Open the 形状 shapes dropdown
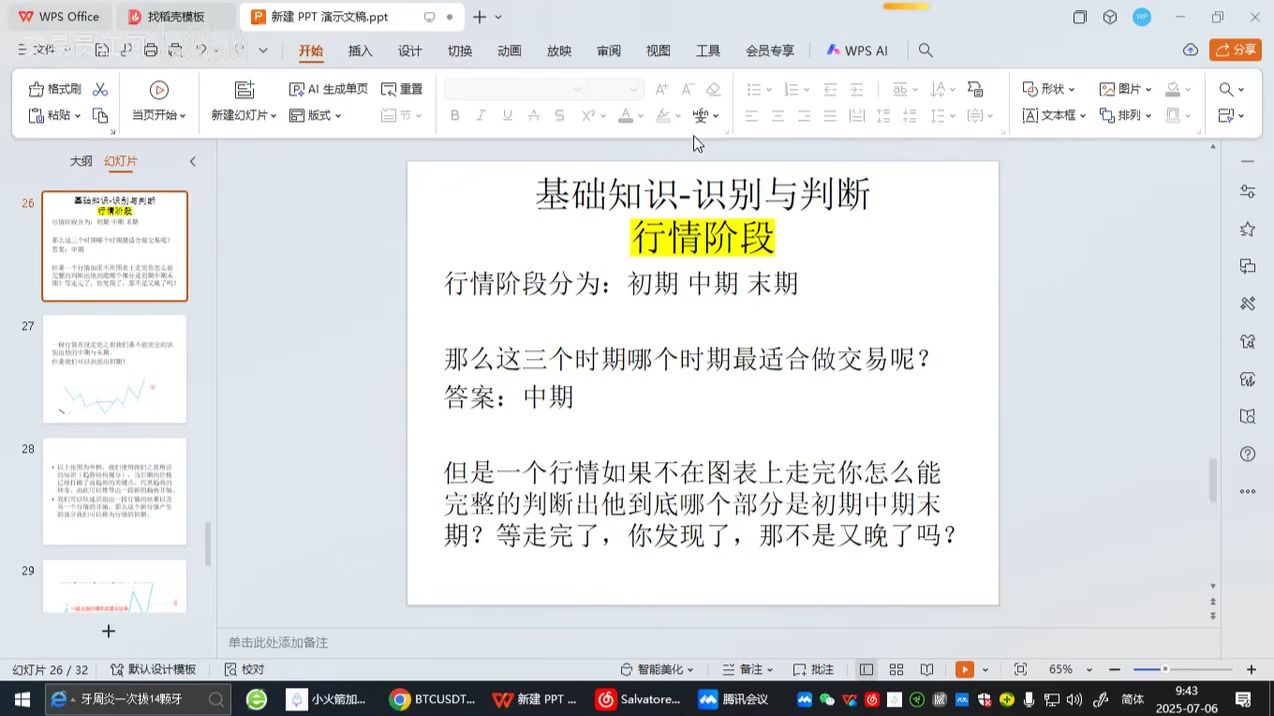 point(1071,89)
